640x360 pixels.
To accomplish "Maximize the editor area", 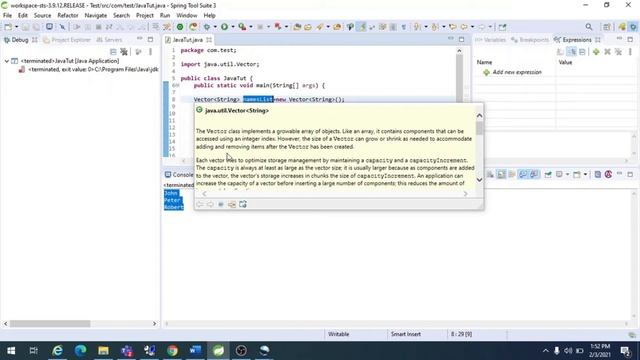I will coord(461,39).
